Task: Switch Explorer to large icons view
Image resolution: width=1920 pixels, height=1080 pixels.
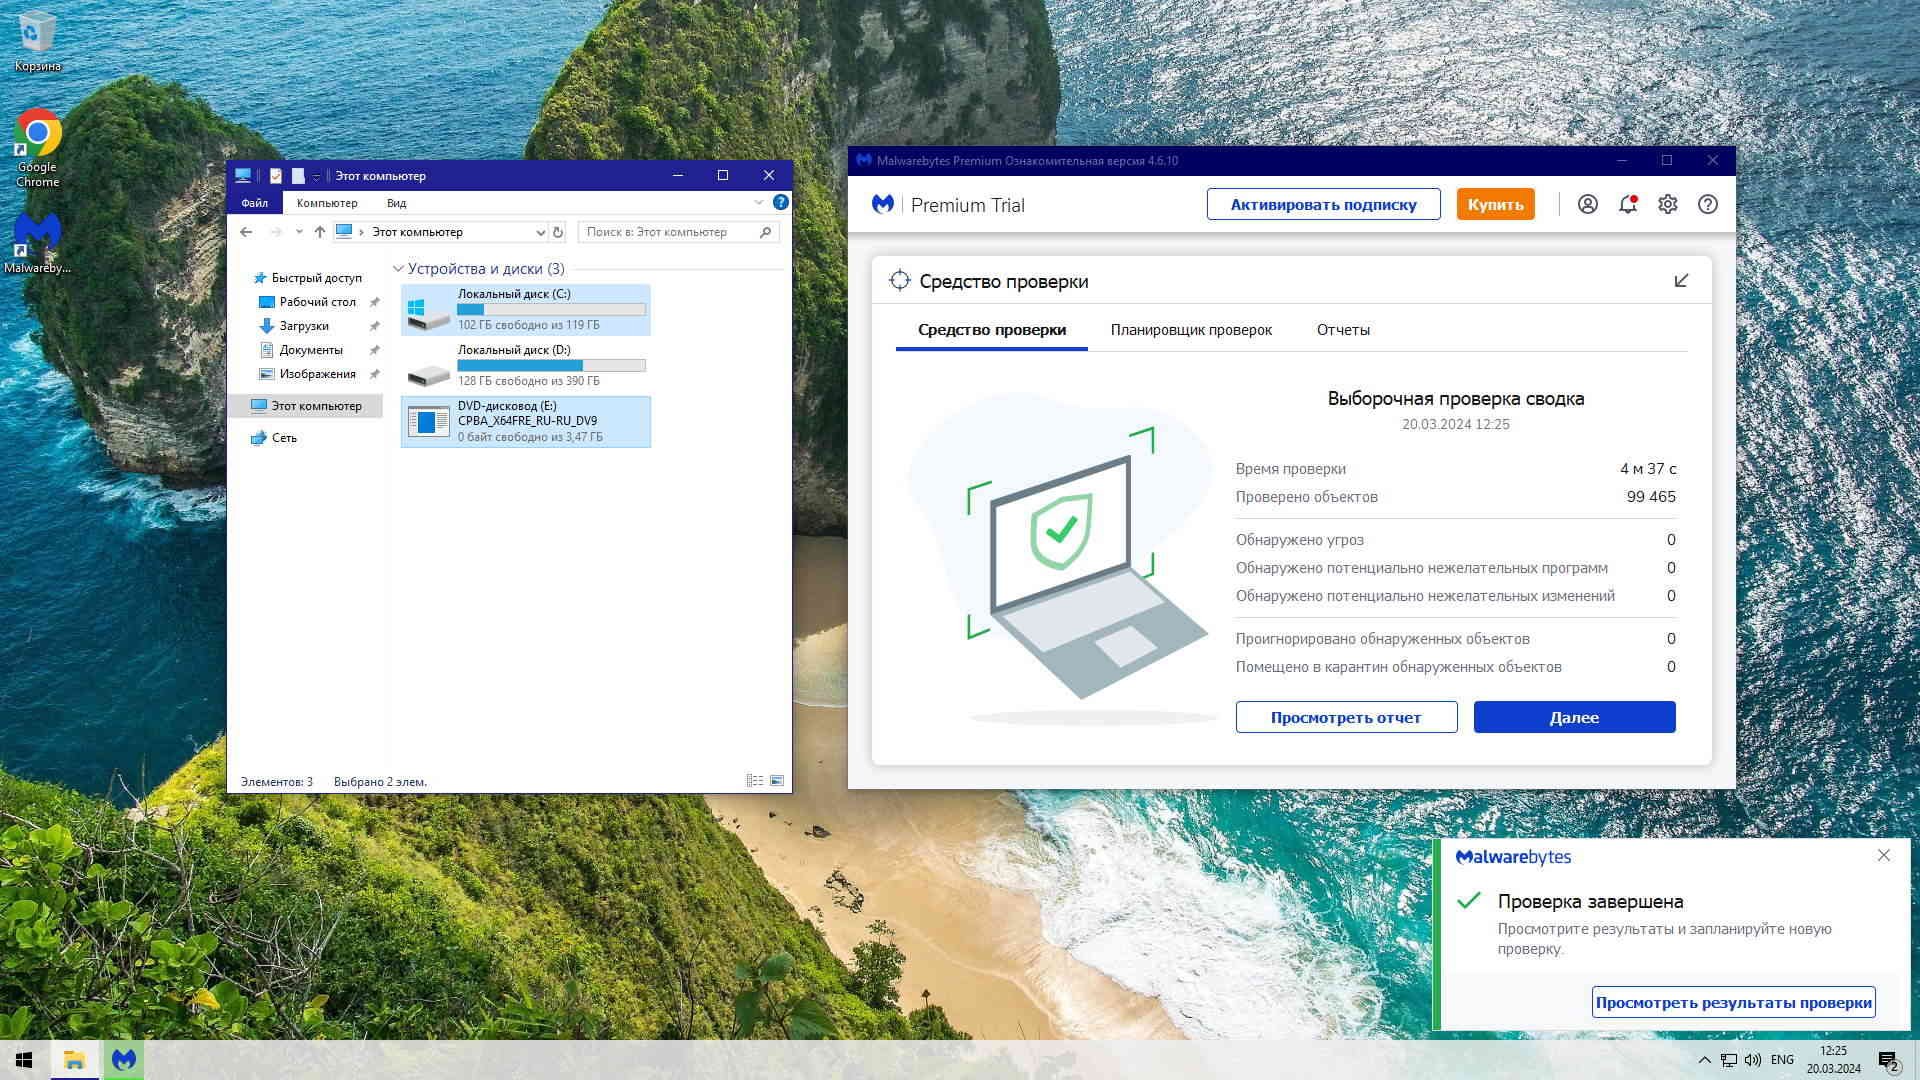Action: [x=777, y=781]
